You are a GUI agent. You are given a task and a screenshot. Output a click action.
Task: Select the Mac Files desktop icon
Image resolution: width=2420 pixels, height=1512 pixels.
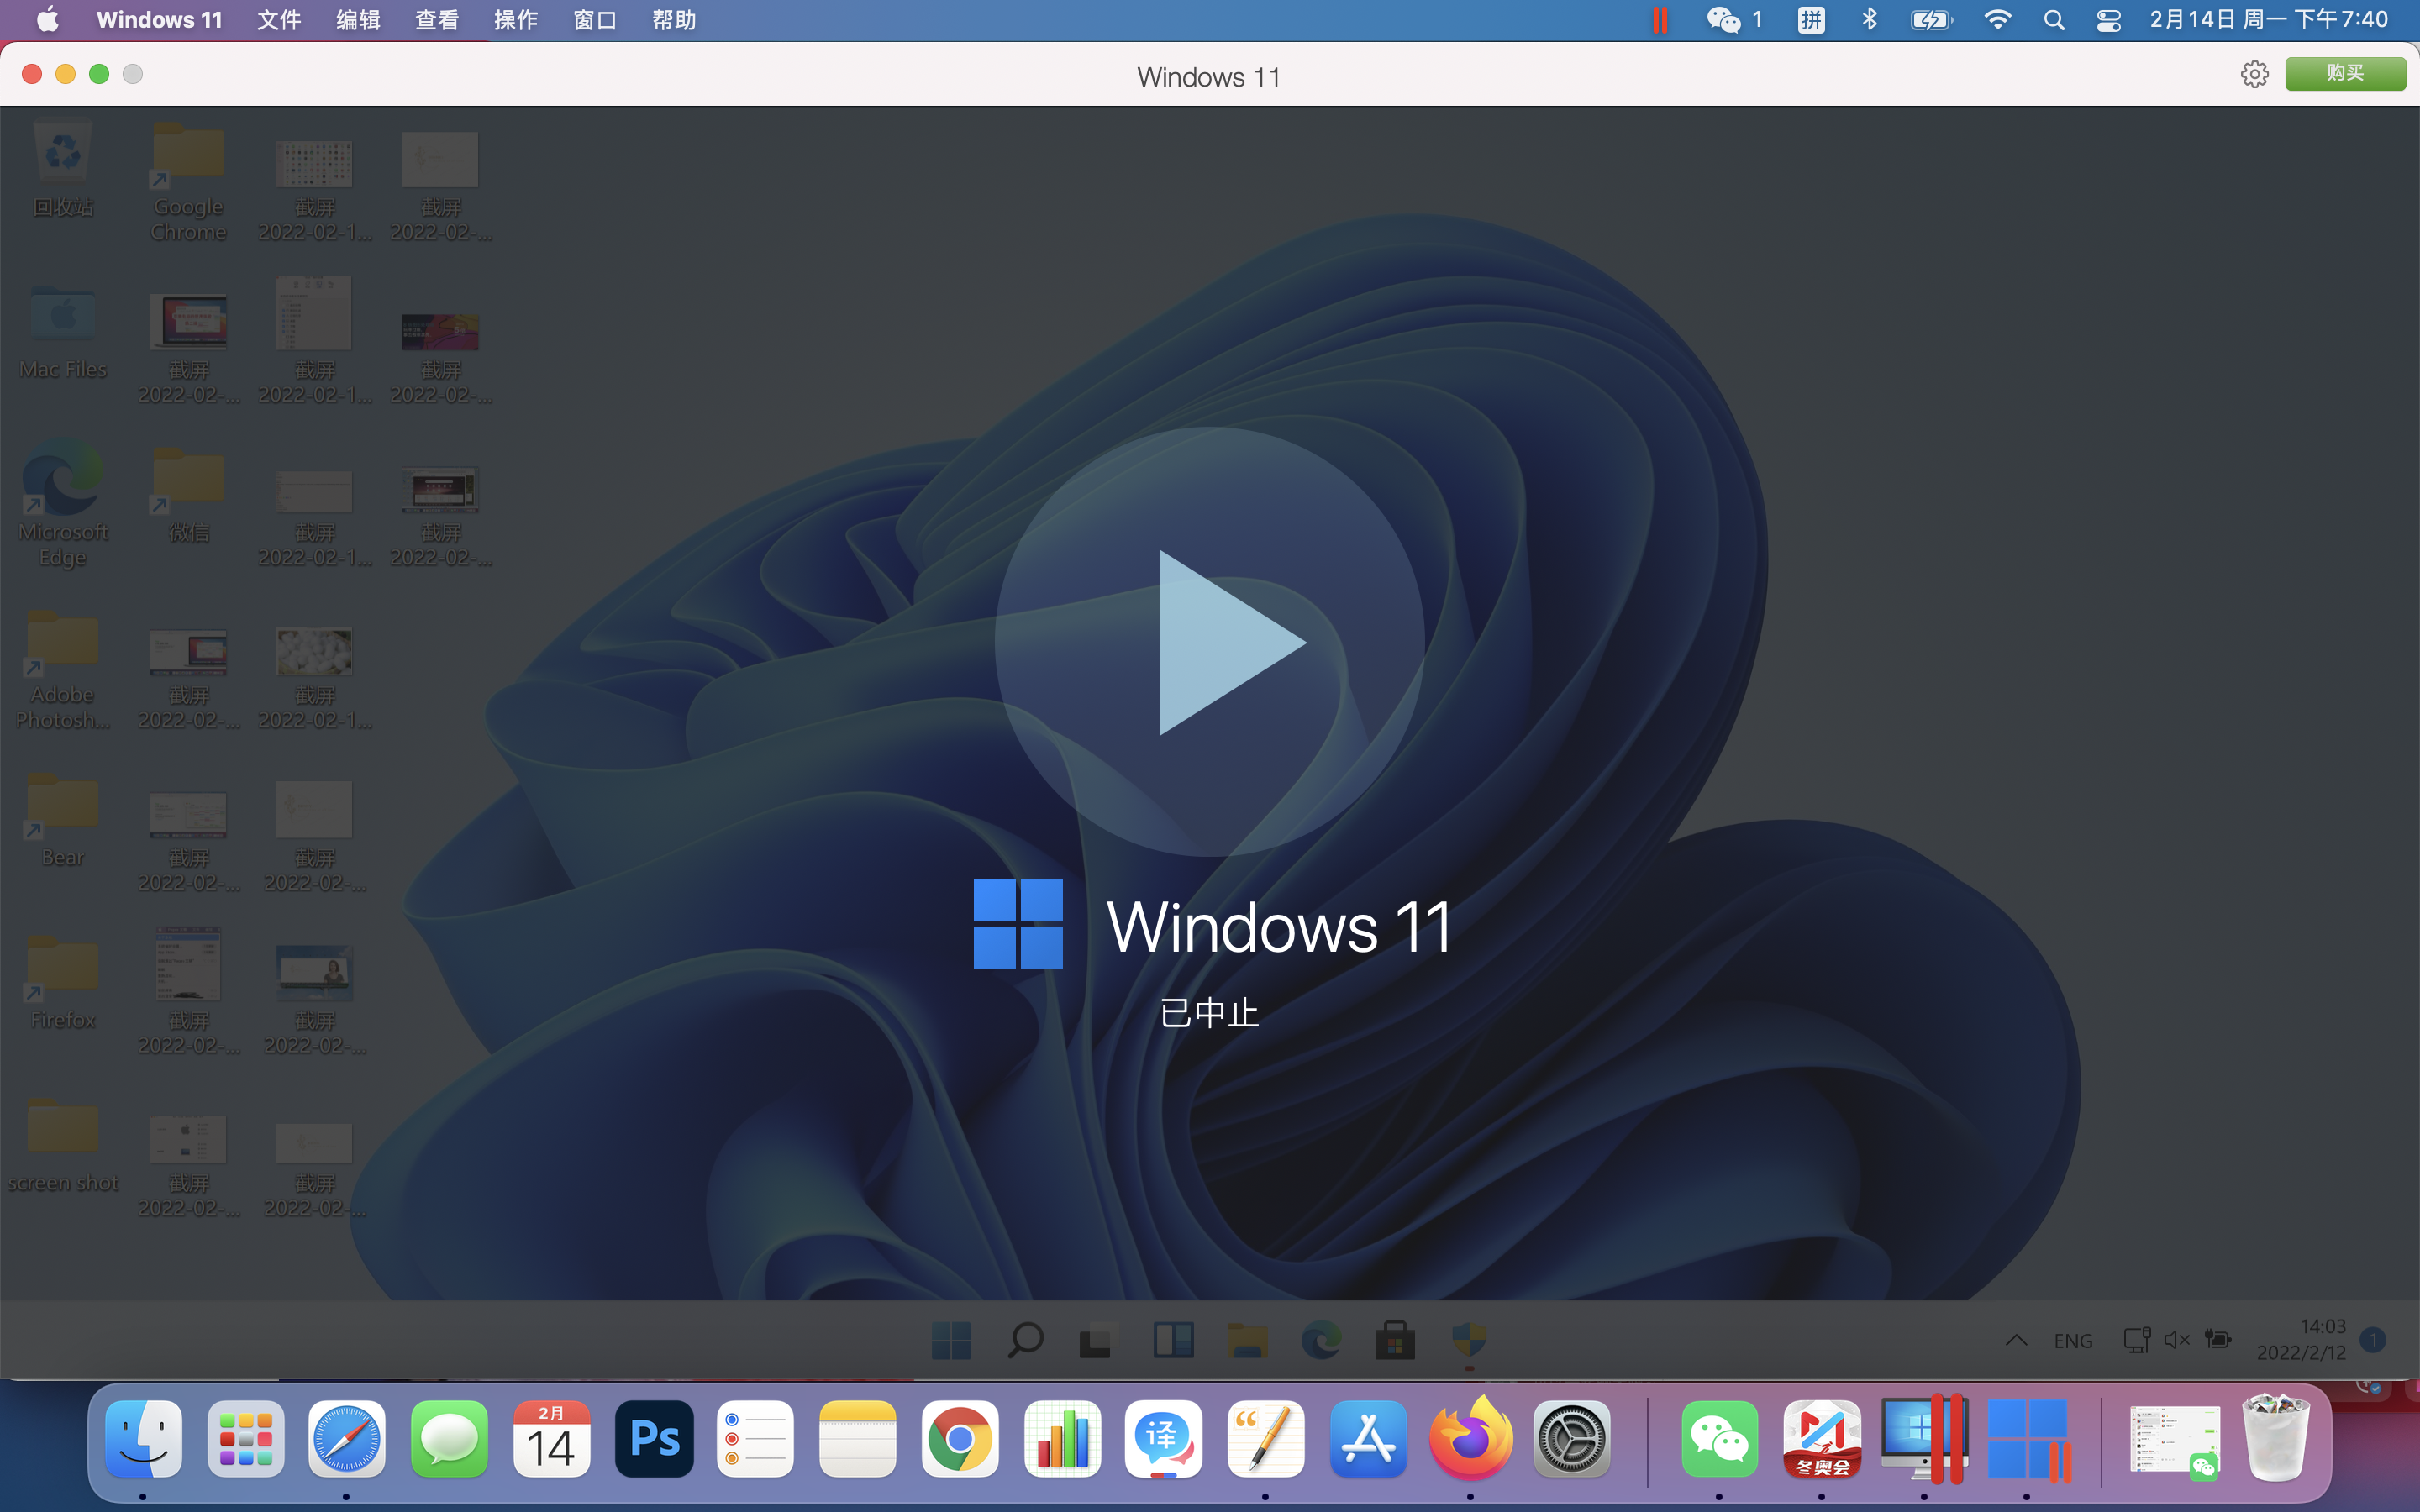63,333
